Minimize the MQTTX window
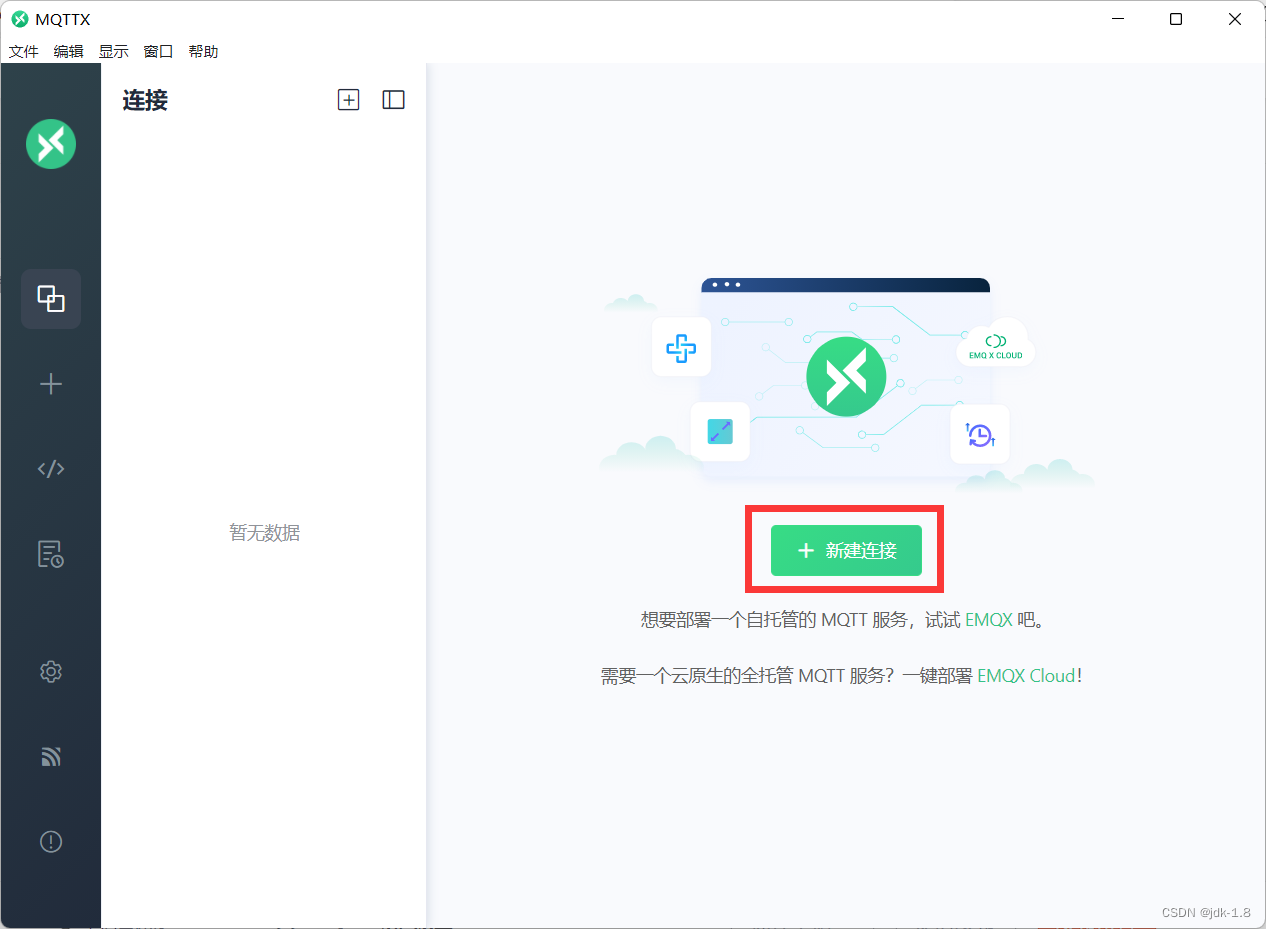1266x929 pixels. pos(1118,19)
